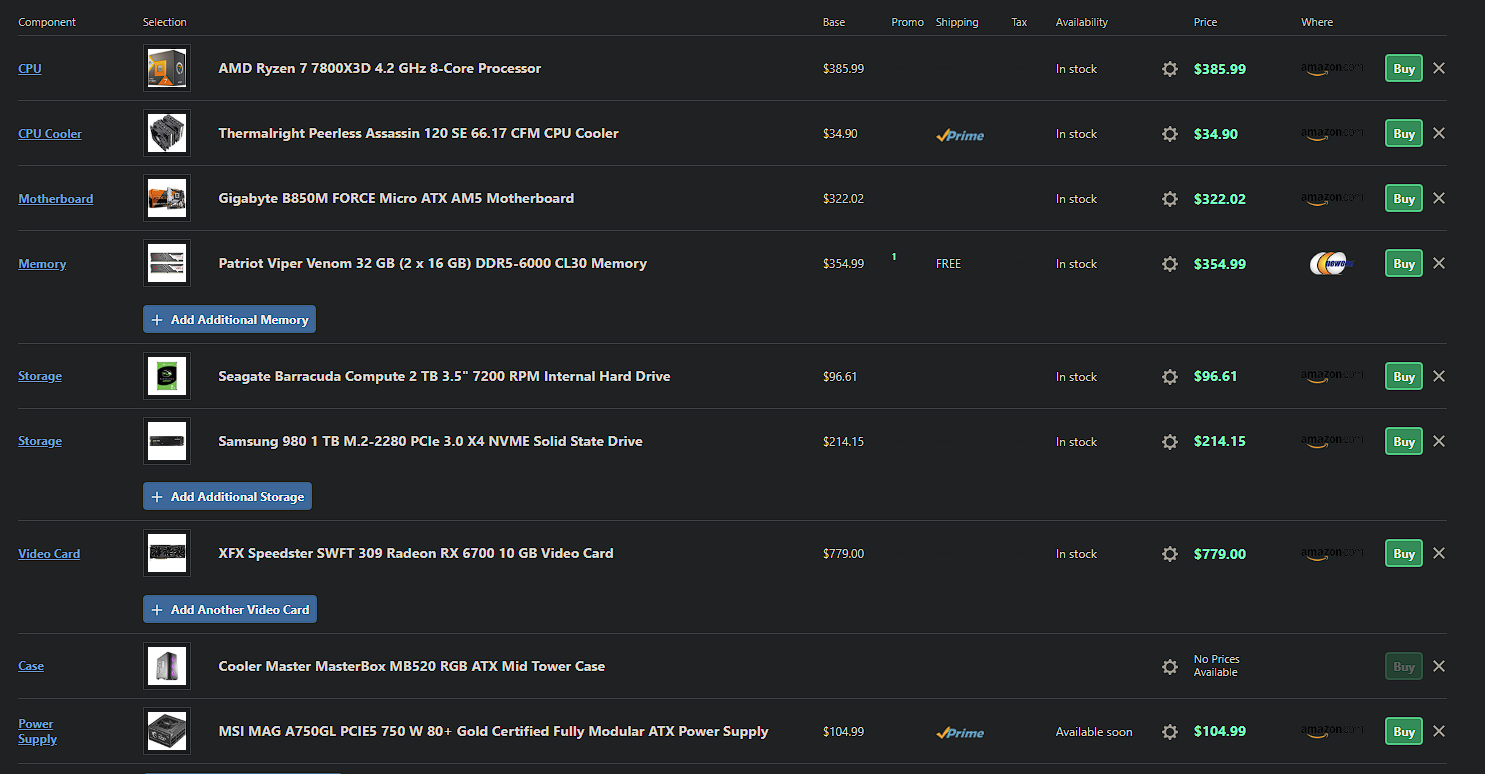Screen dimensions: 1485x774
Task: Open the Video Card category link
Action: [49, 554]
